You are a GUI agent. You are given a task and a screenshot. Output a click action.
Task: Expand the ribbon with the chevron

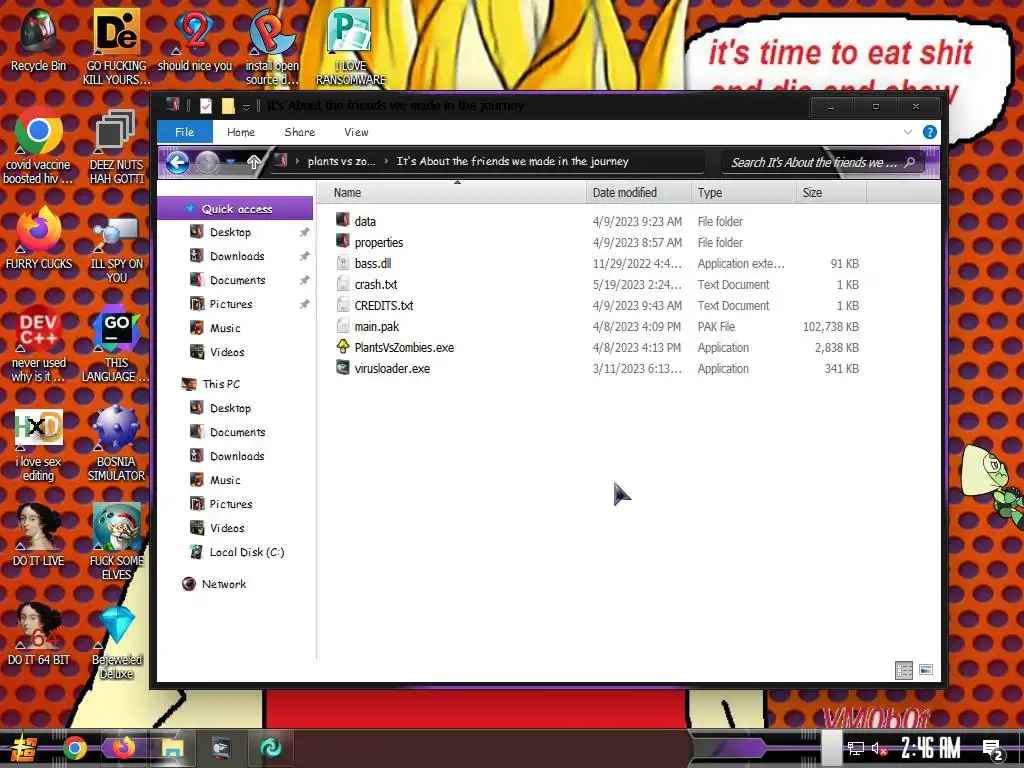tap(908, 132)
